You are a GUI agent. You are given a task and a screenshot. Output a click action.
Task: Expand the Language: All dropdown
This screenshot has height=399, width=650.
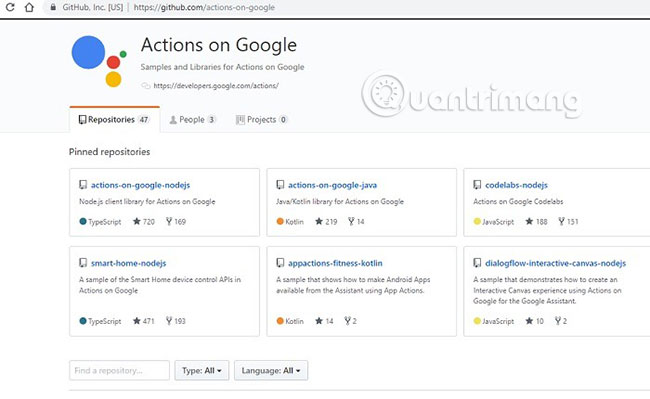point(271,370)
